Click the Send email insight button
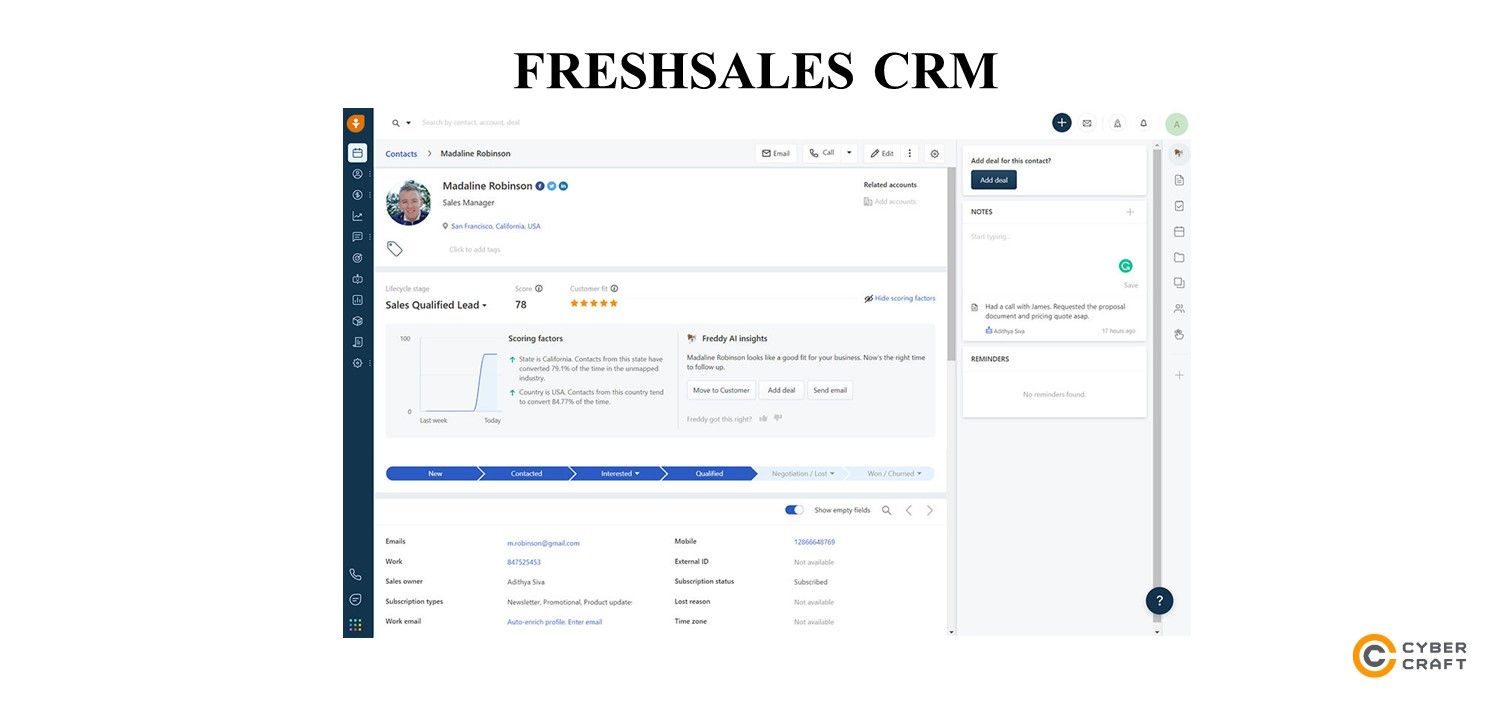Screen dimensions: 1512x720 (830, 390)
